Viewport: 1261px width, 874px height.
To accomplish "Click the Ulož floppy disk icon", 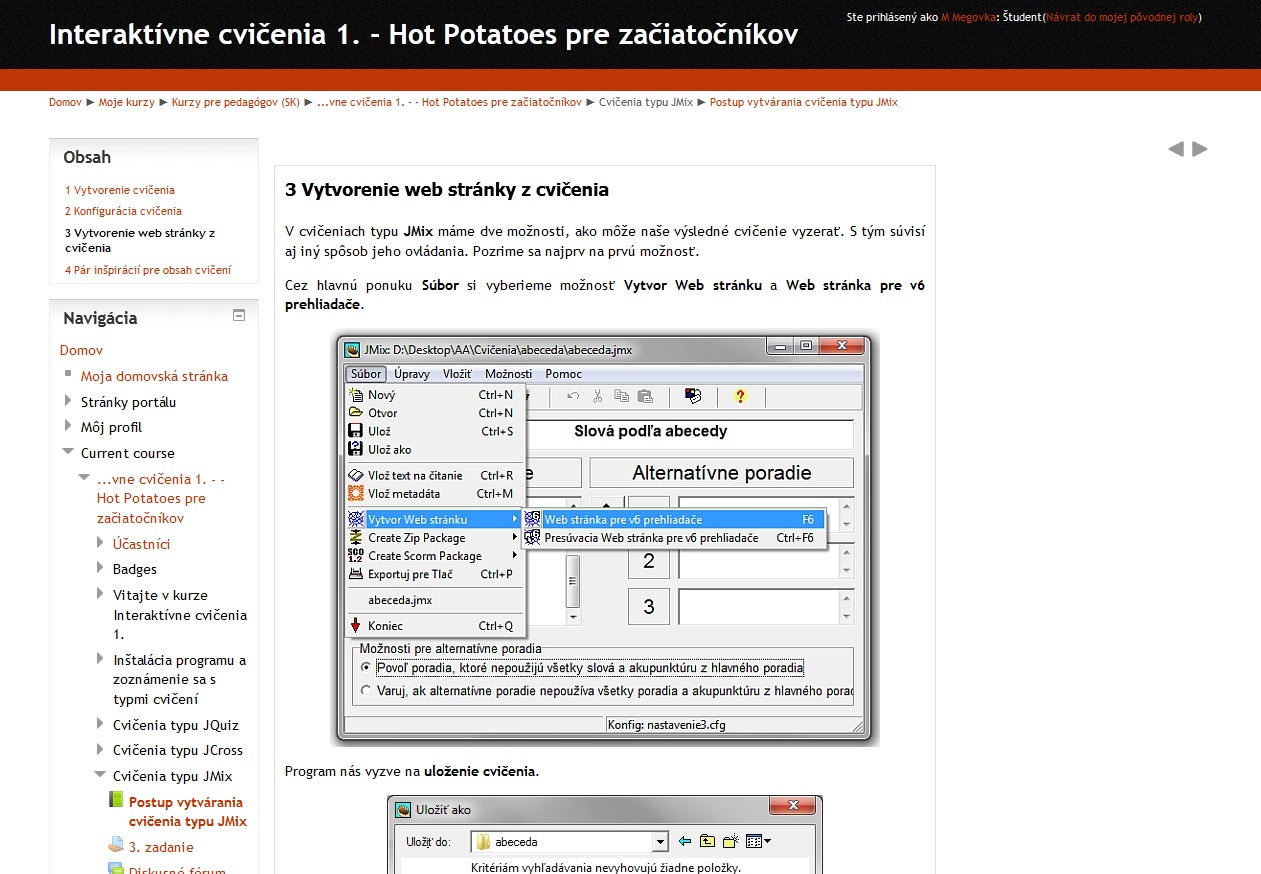I will coord(356,431).
